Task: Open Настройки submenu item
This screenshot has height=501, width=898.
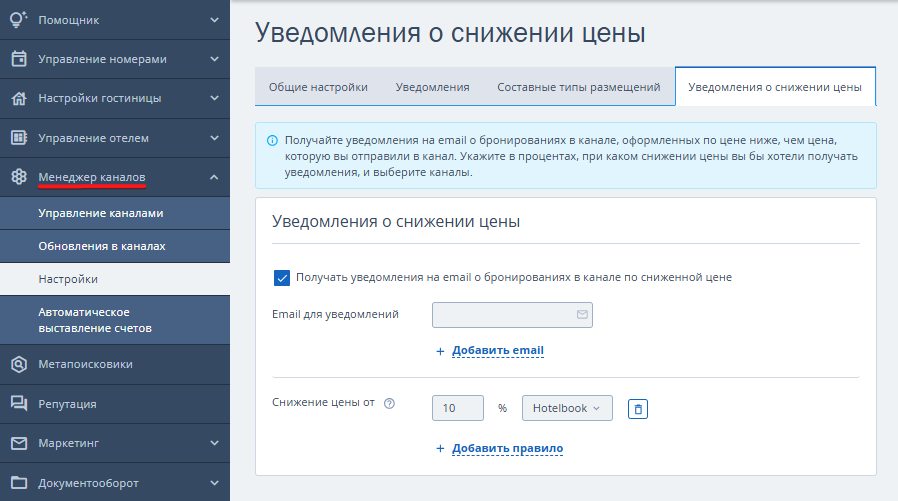Action: [x=115, y=279]
